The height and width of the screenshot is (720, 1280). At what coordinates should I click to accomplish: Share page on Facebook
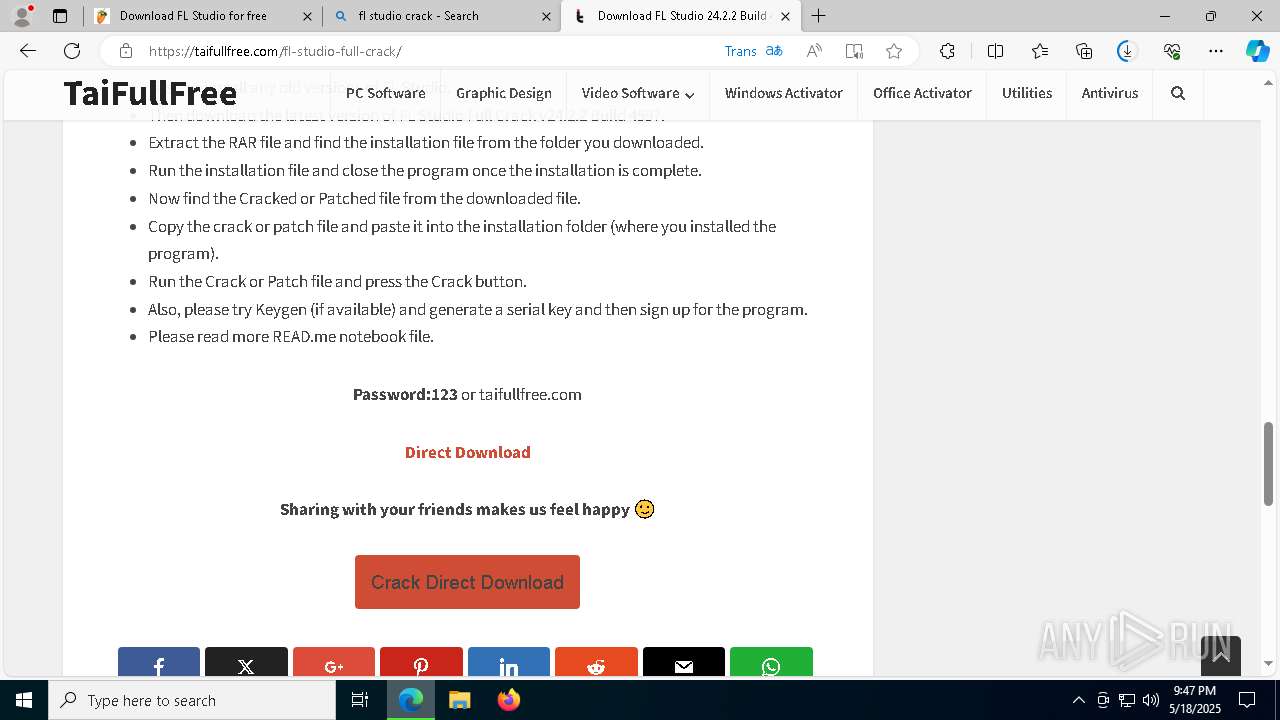click(159, 662)
